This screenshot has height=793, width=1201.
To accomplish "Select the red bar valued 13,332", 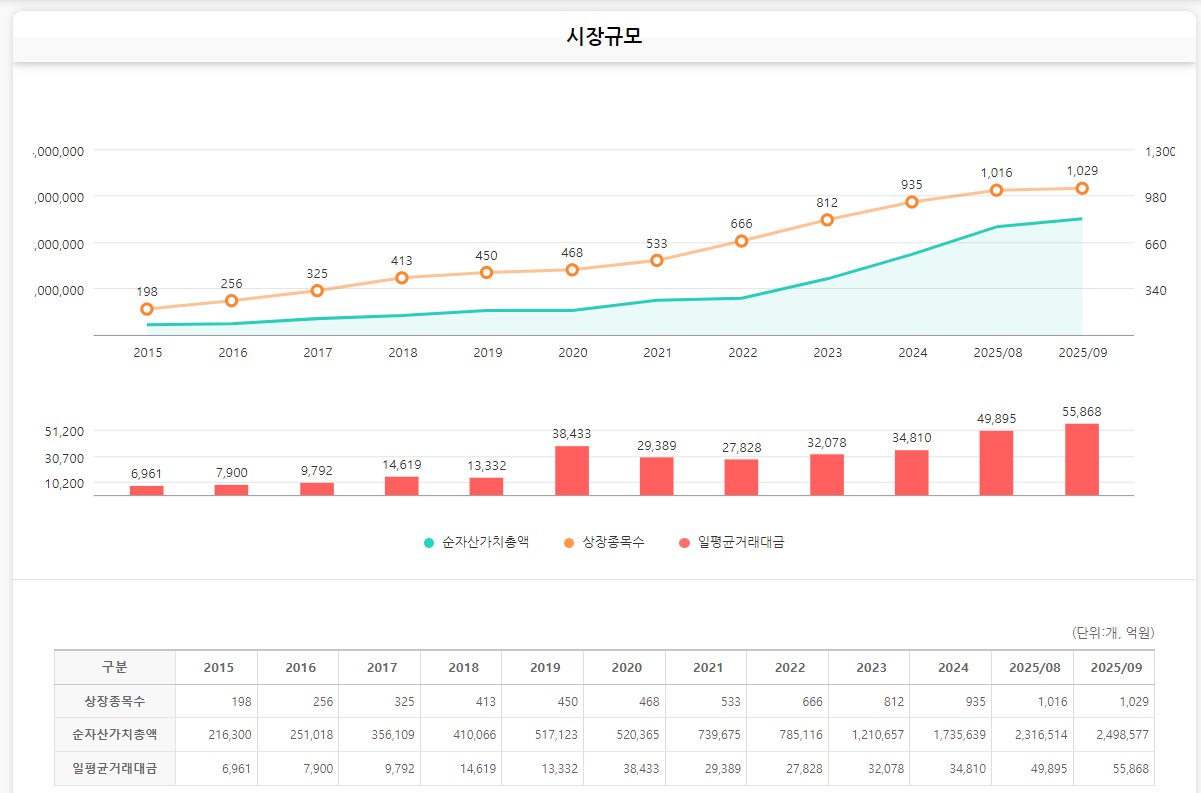I will tap(487, 487).
